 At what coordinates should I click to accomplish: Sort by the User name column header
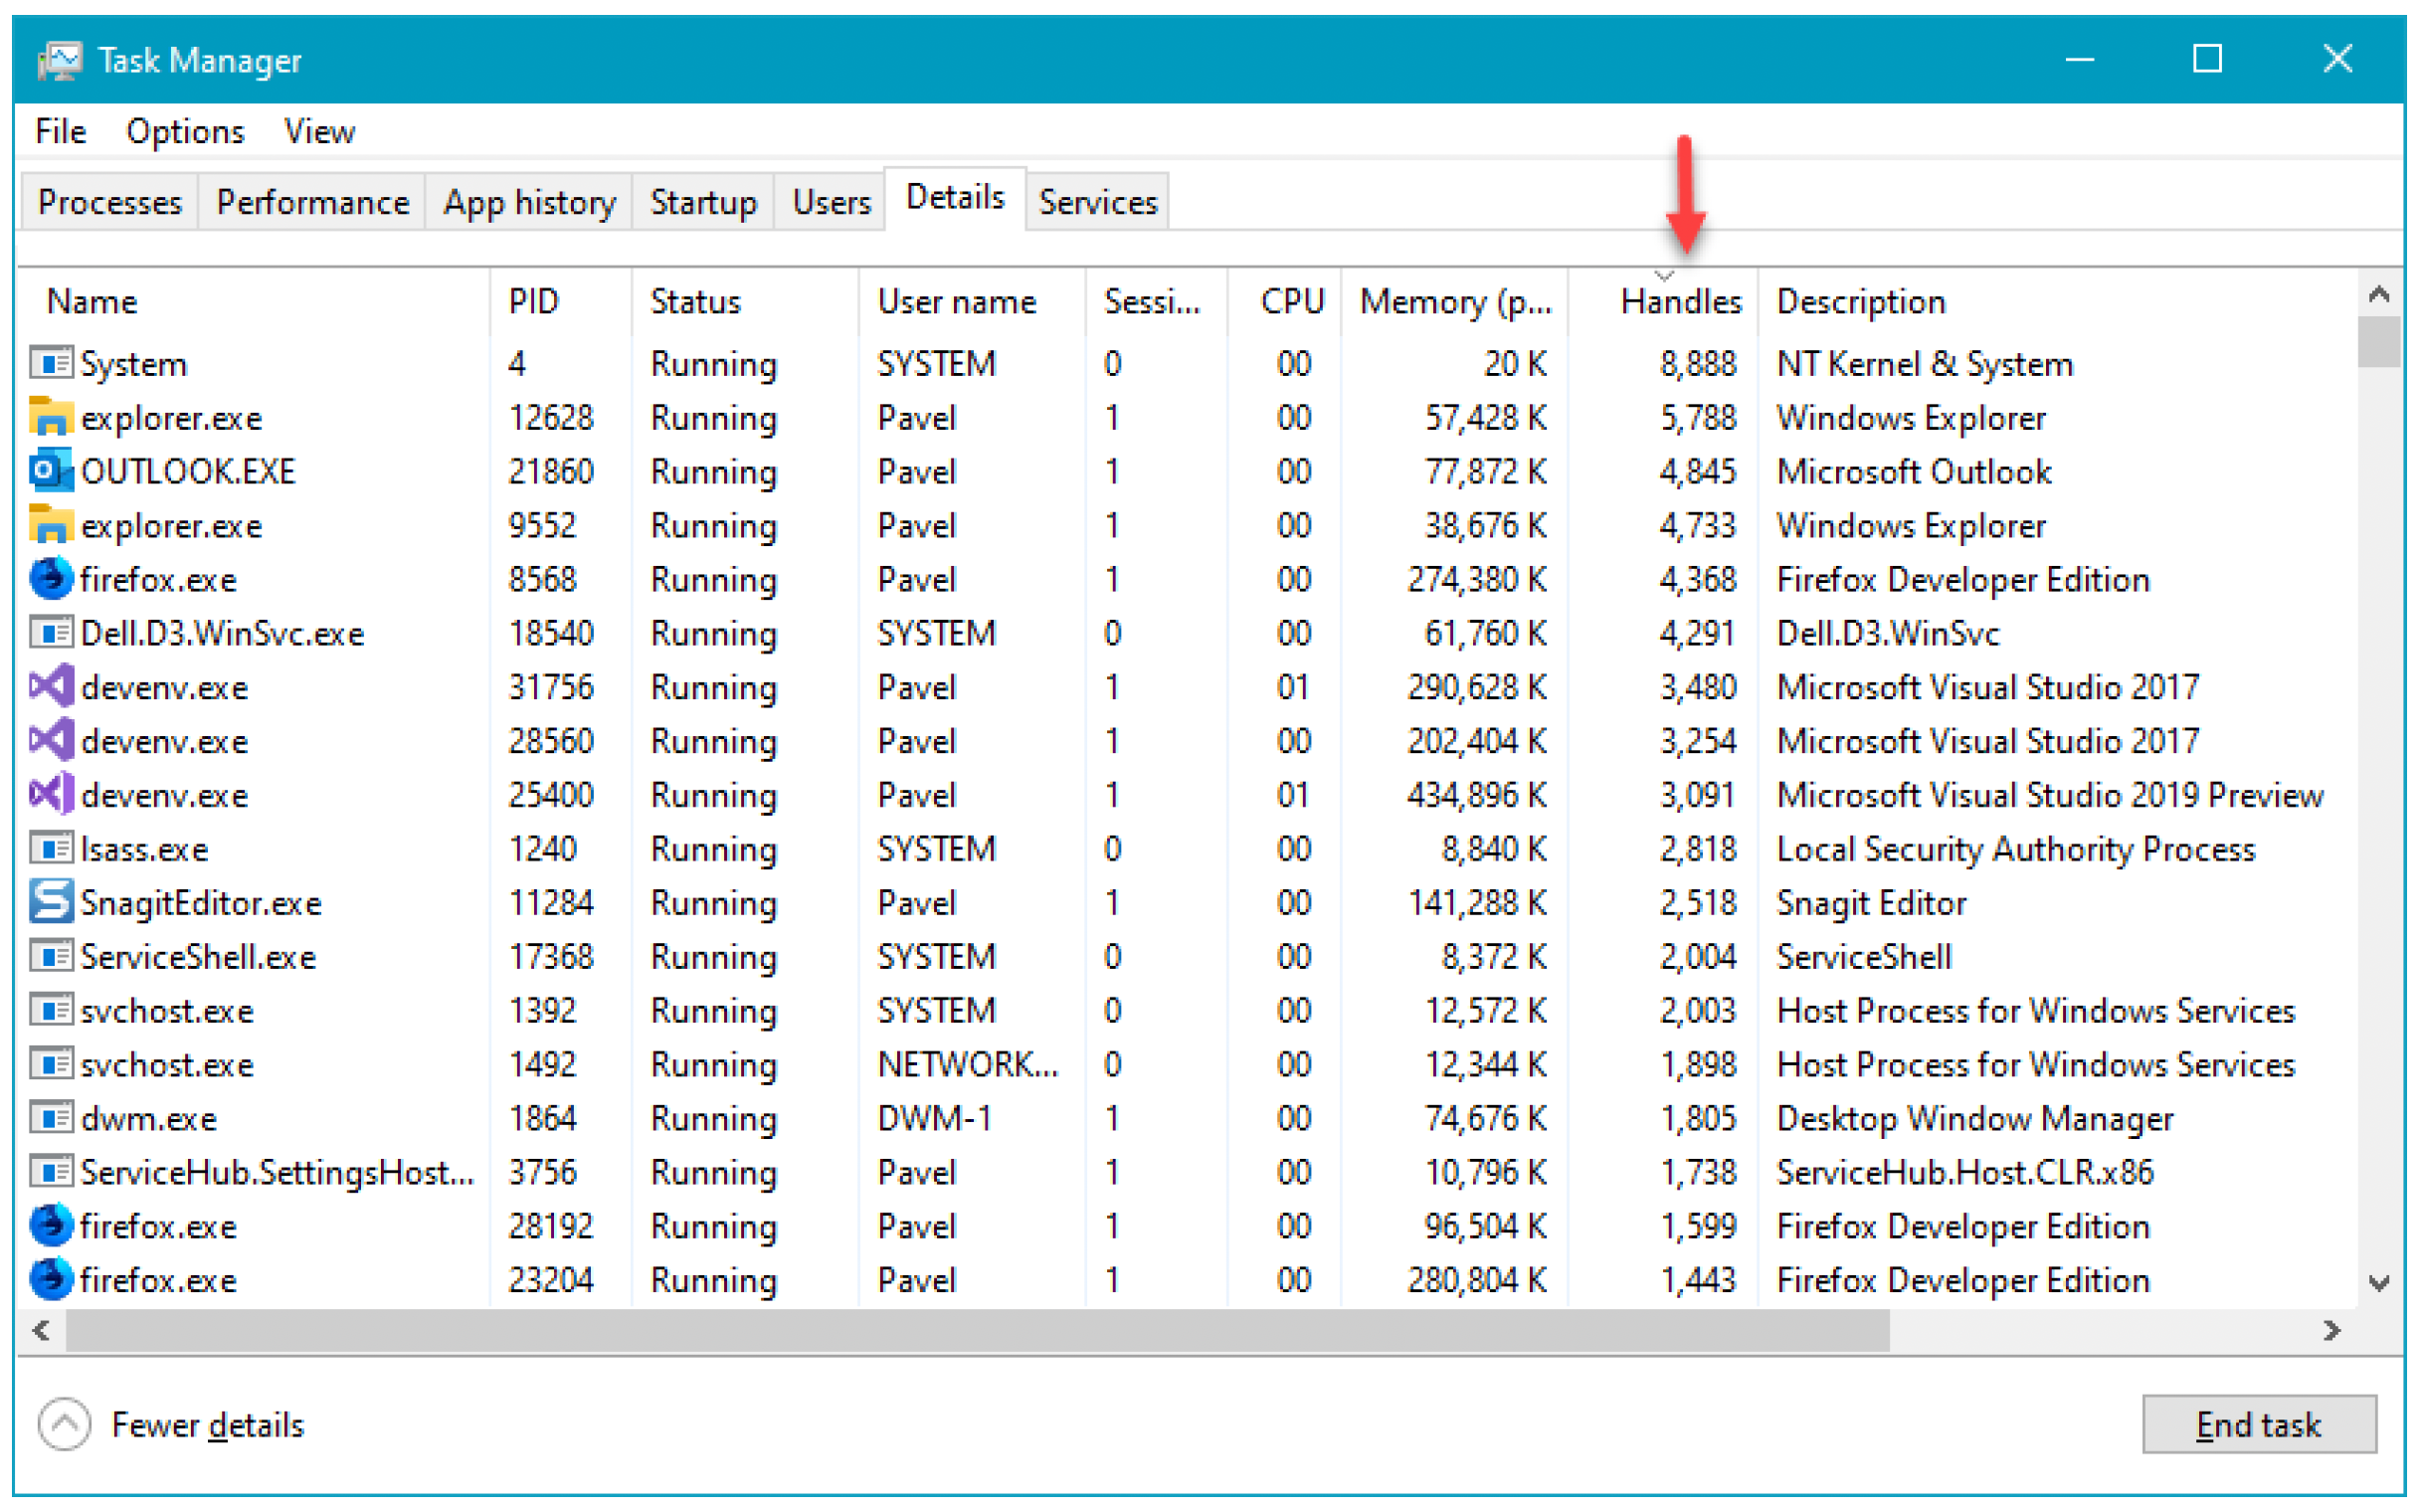point(973,302)
